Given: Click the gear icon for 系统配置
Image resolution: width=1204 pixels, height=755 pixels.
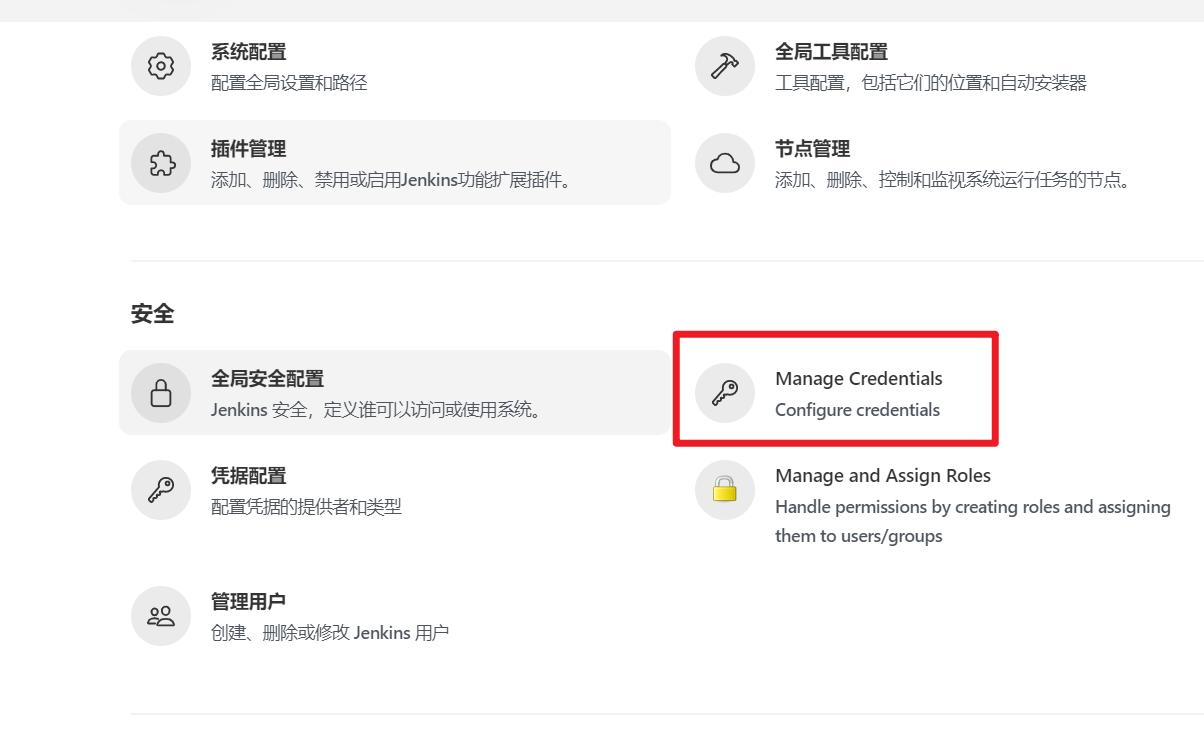Looking at the screenshot, I should (x=160, y=66).
